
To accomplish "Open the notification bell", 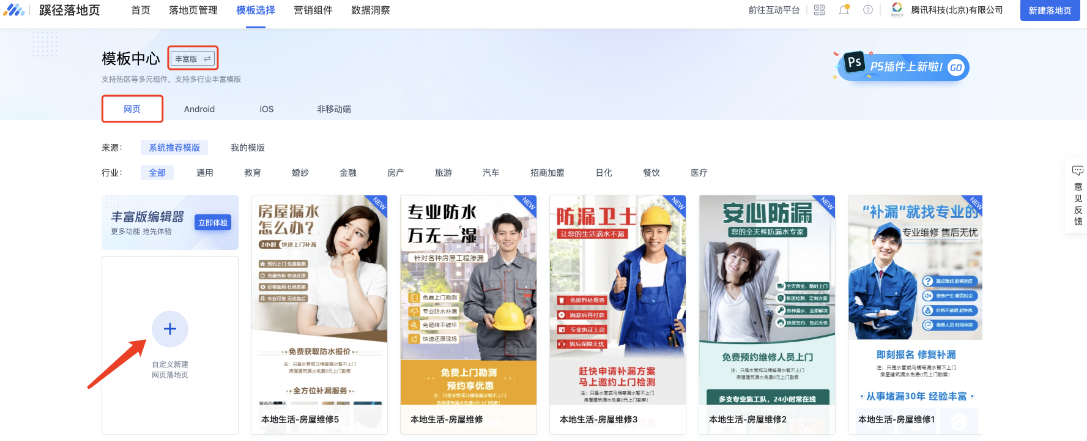I will (844, 10).
